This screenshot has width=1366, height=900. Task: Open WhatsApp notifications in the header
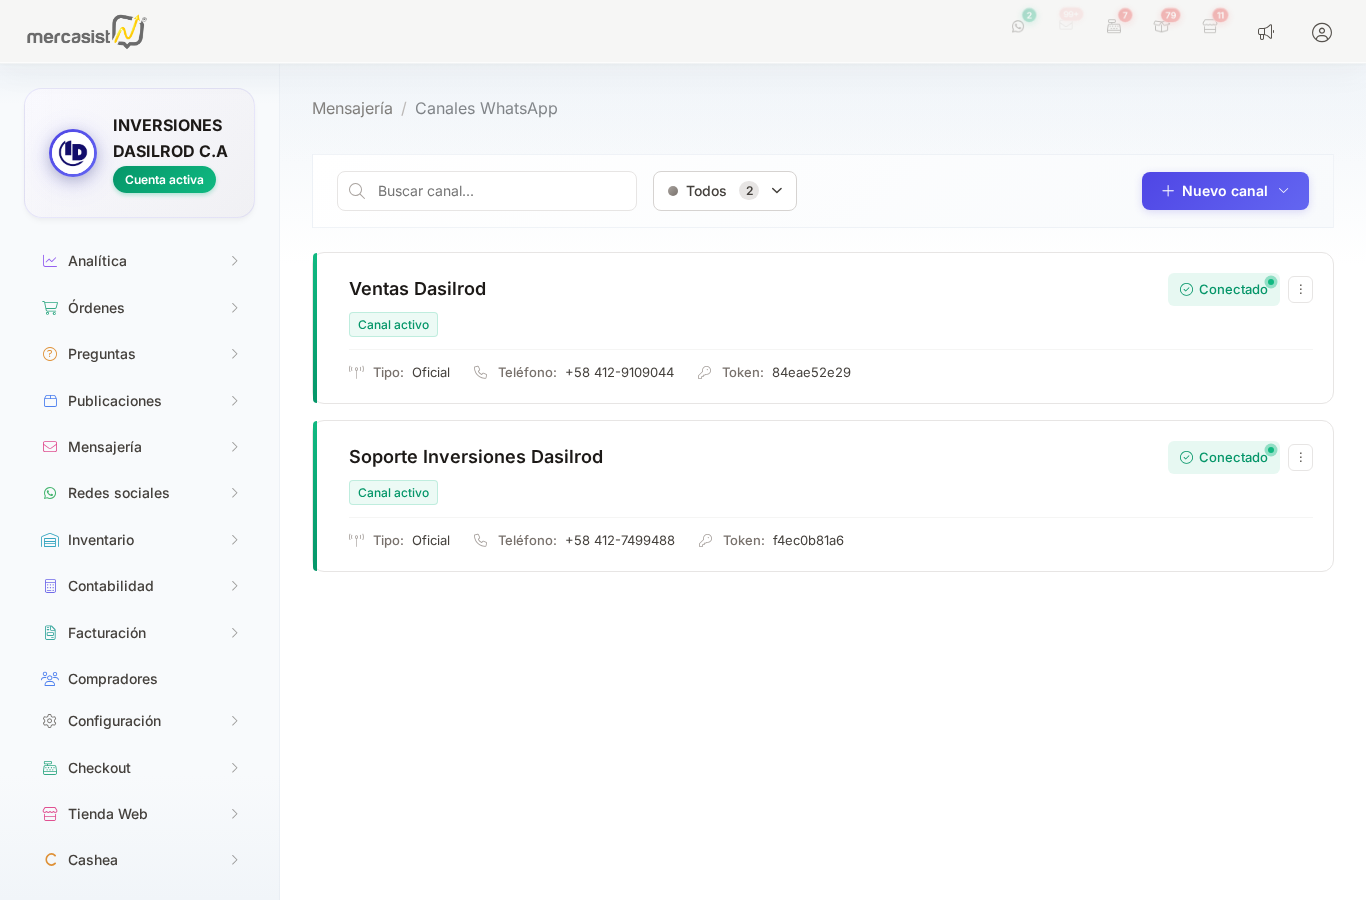1018,27
